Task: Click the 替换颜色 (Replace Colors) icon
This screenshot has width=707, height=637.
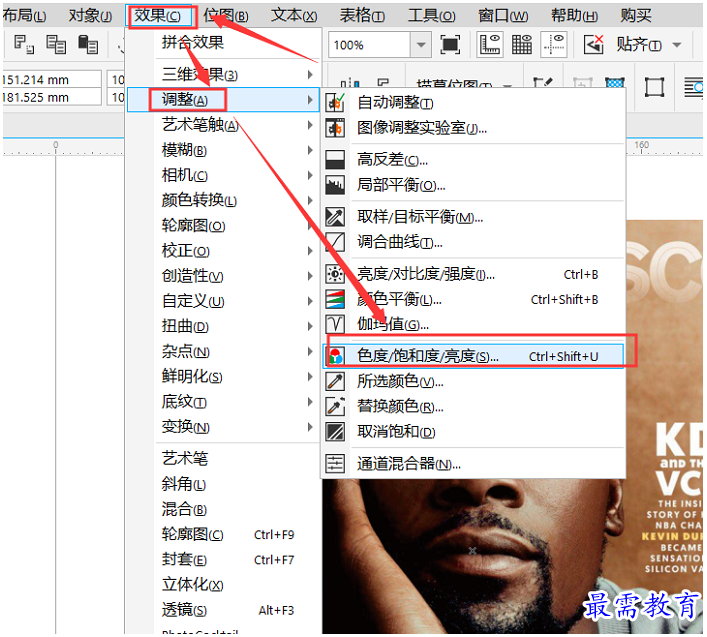Action: (x=335, y=407)
